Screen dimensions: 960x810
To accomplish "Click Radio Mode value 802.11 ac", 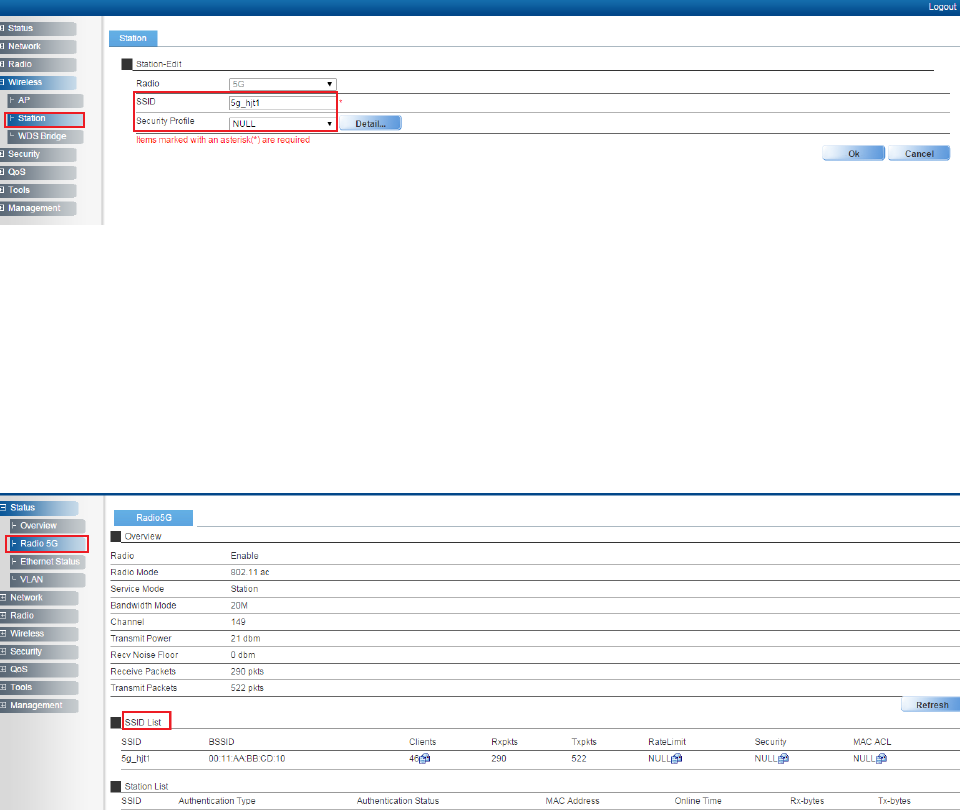I will pyautogui.click(x=250, y=572).
